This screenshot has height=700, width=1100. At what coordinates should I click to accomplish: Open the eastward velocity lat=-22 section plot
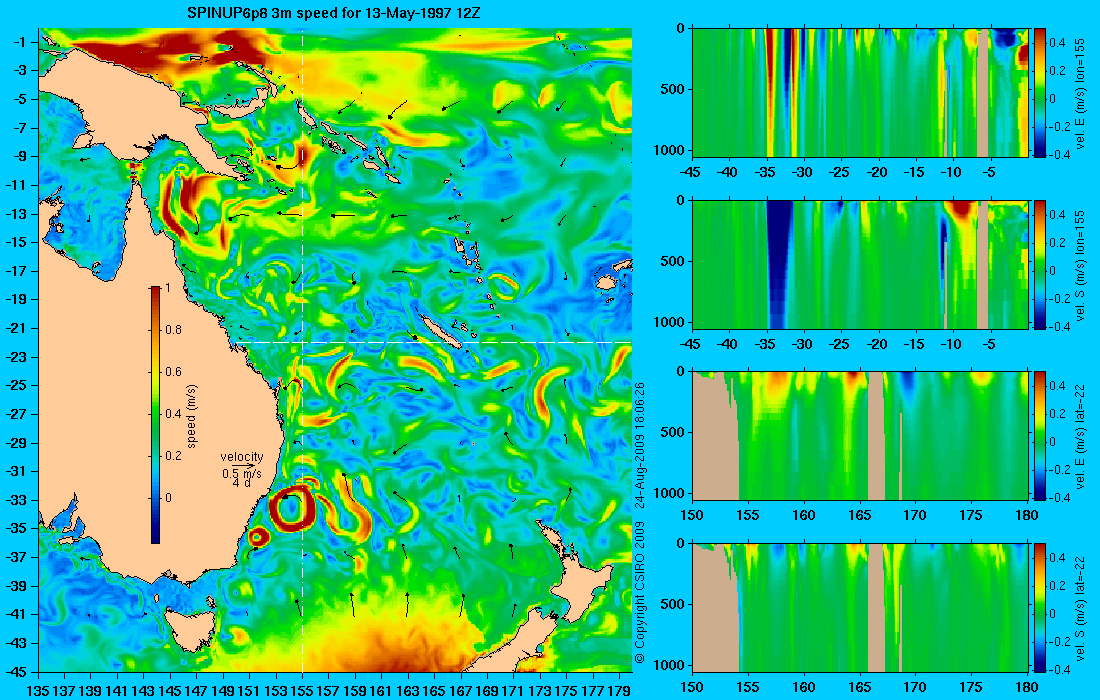(860, 436)
